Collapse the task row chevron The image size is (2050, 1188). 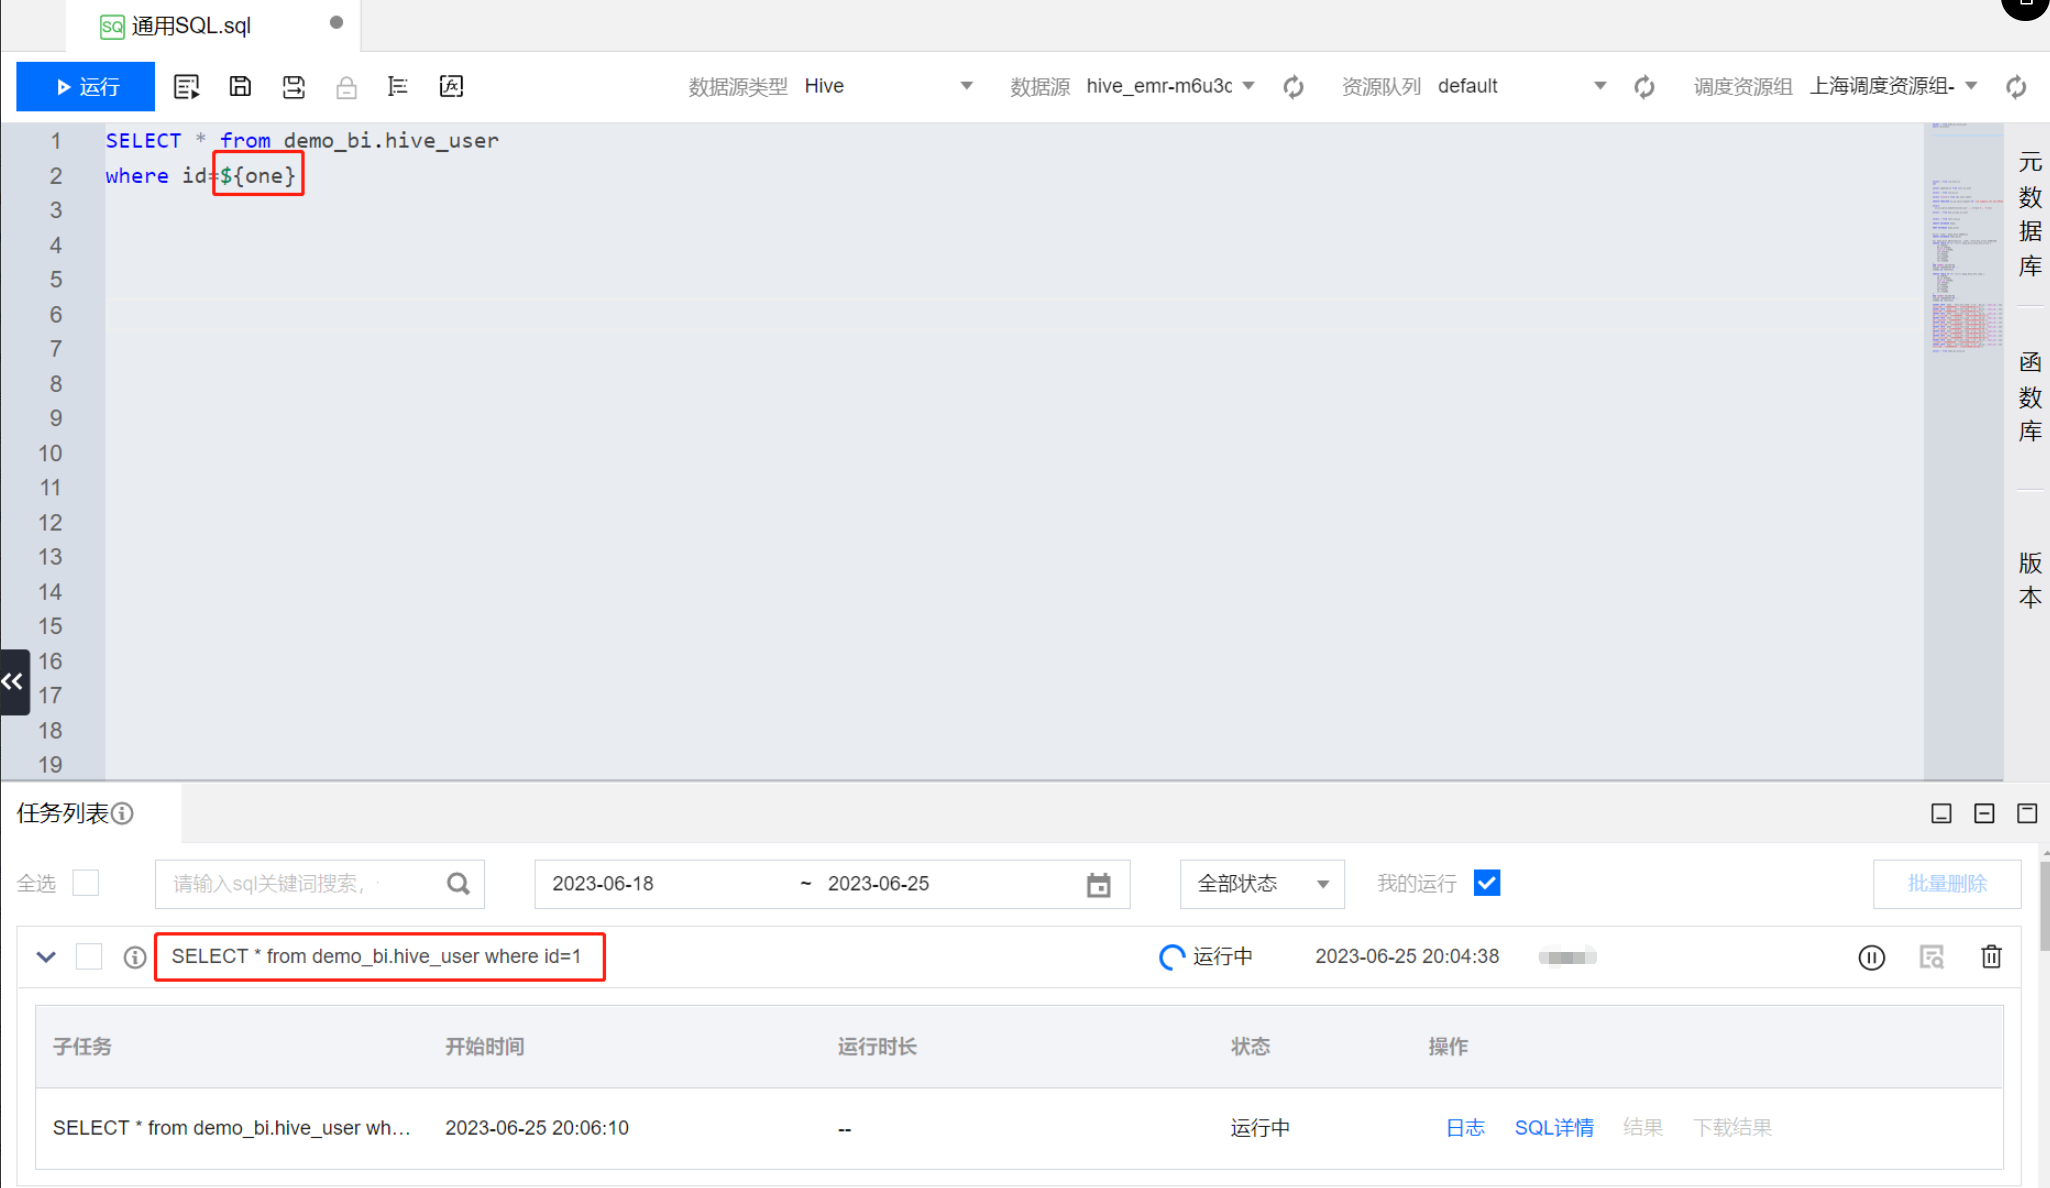[x=46, y=957]
